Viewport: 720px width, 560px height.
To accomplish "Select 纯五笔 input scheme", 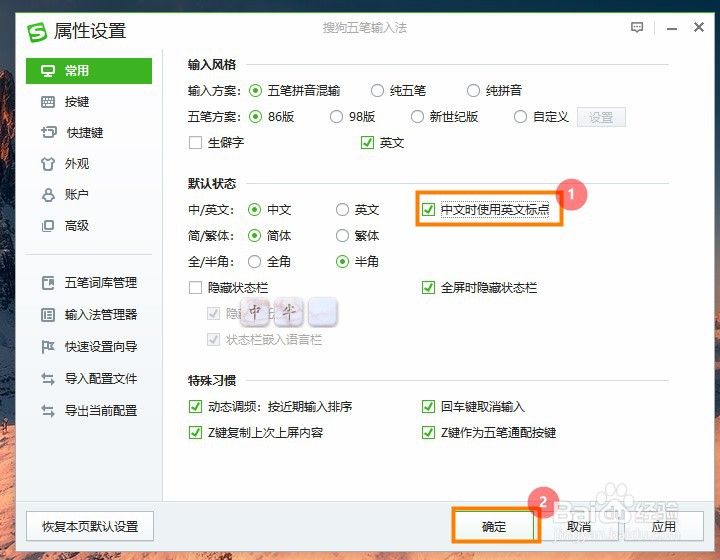I will [377, 91].
